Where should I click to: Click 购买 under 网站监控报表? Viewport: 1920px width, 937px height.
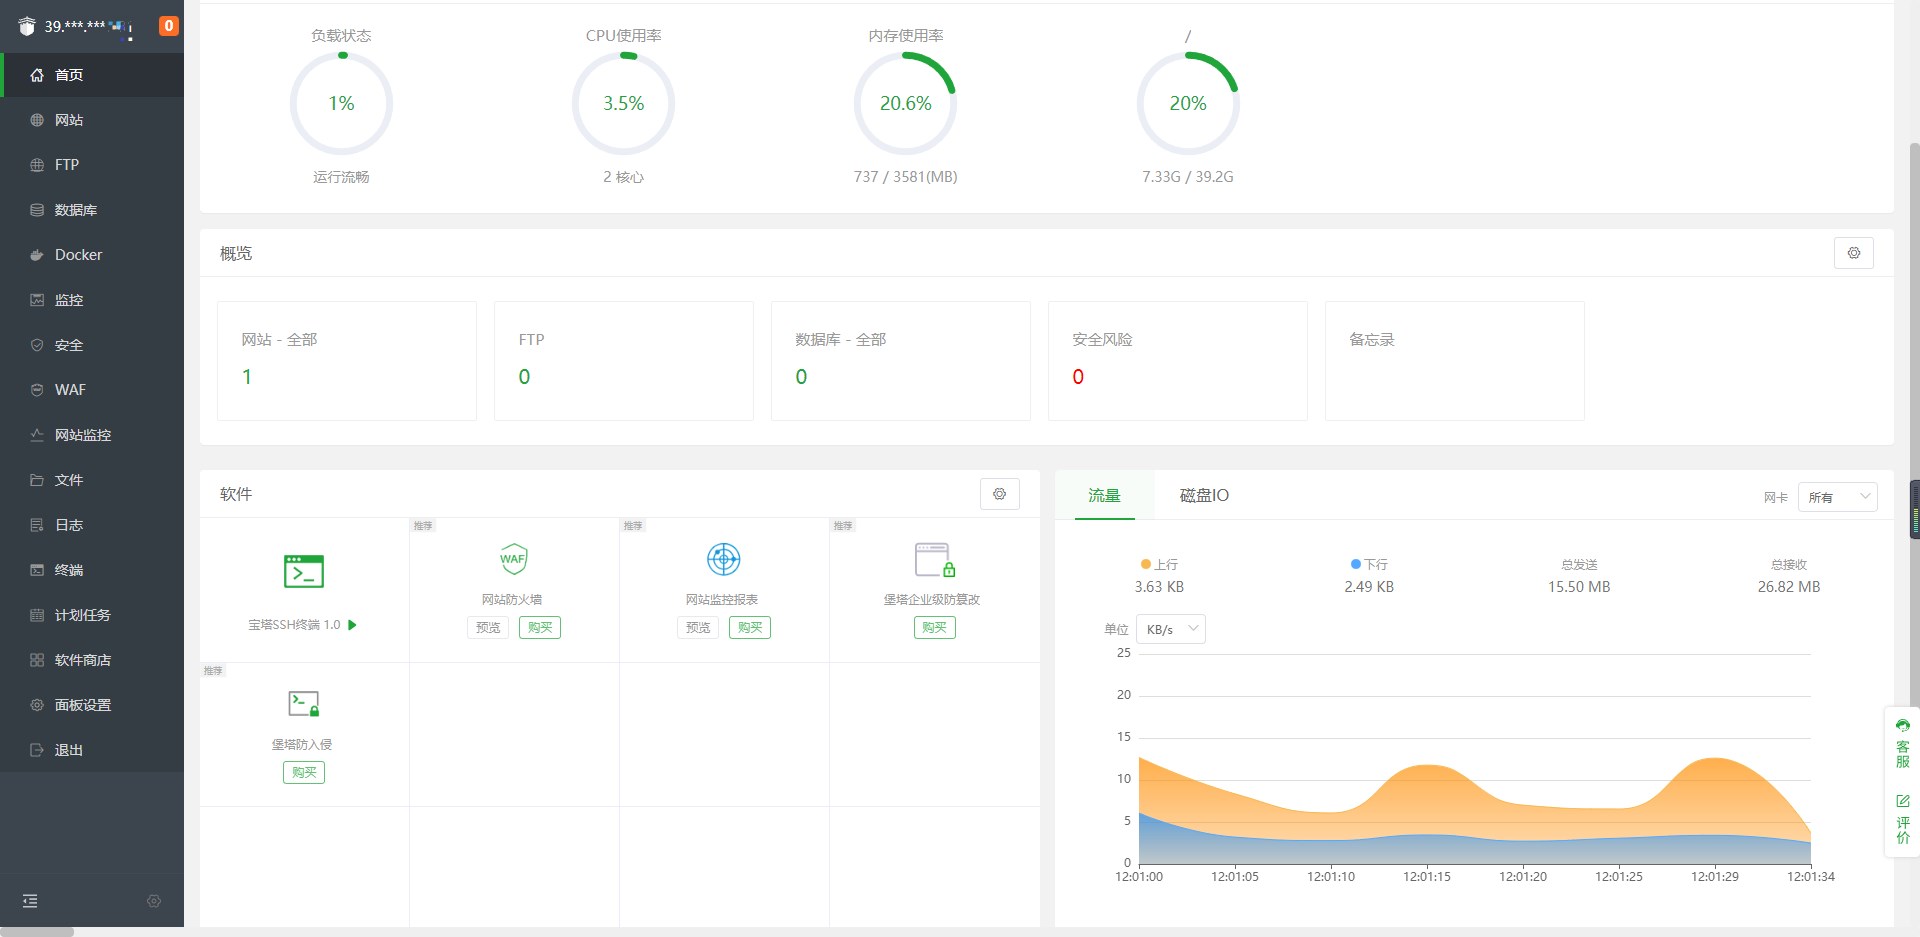coord(750,627)
